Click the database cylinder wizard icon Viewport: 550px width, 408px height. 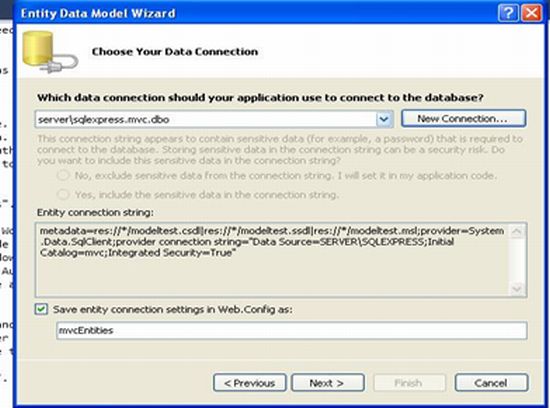point(49,52)
